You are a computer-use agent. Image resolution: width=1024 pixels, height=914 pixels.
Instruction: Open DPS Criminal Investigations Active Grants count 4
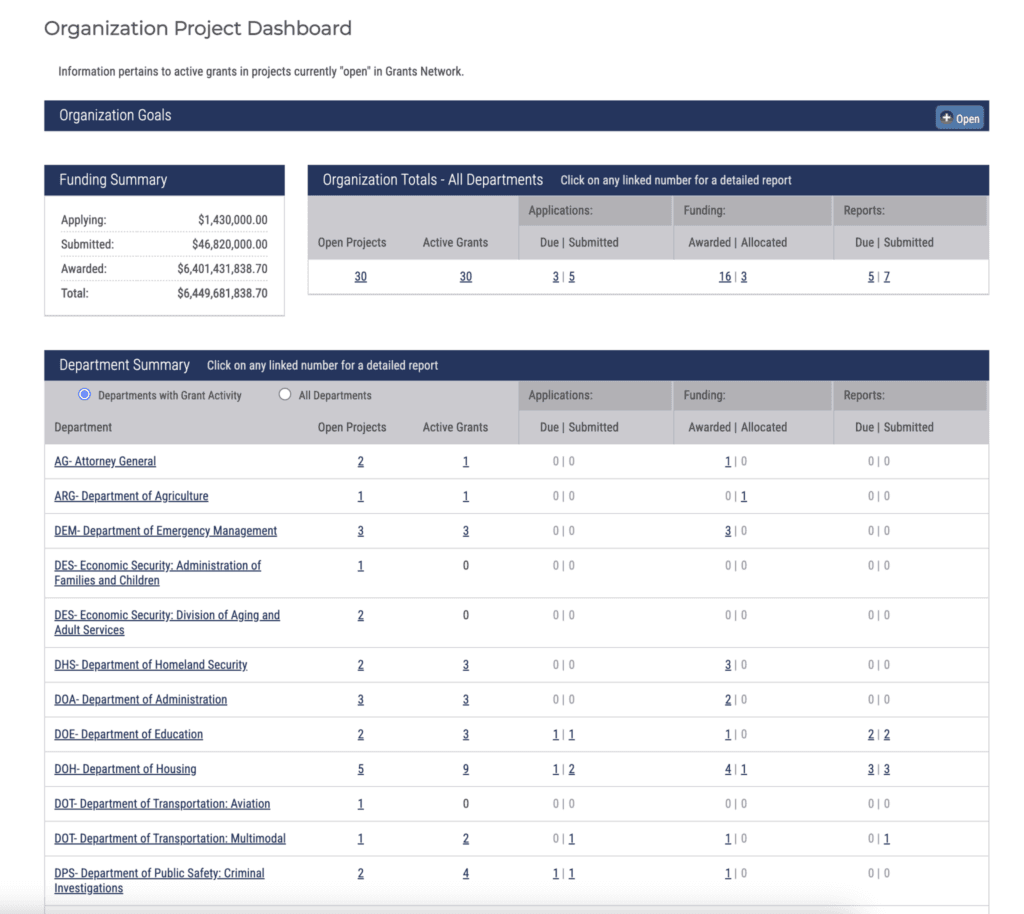tap(466, 874)
